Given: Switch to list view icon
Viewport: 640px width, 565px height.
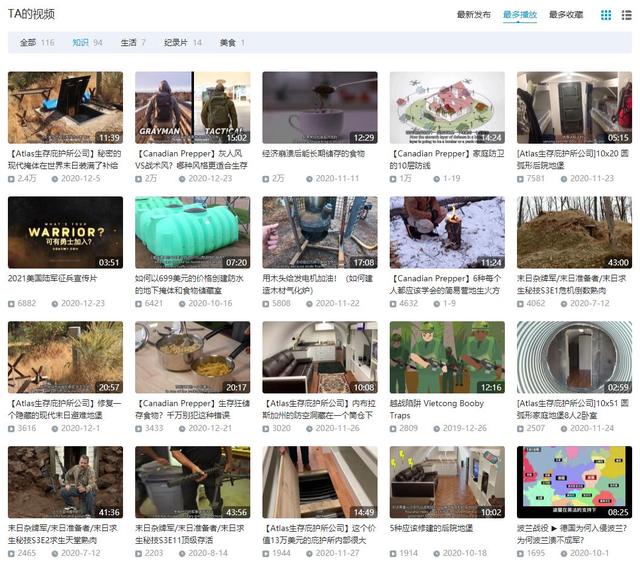Looking at the screenshot, I should [627, 15].
